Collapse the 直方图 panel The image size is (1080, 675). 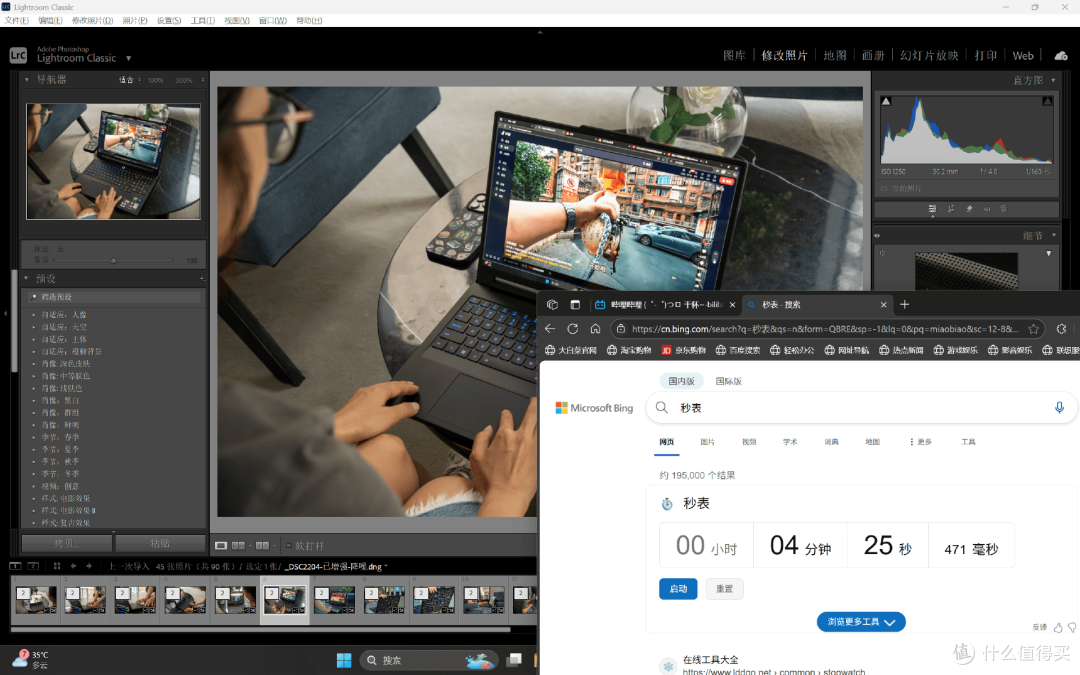pyautogui.click(x=1053, y=81)
